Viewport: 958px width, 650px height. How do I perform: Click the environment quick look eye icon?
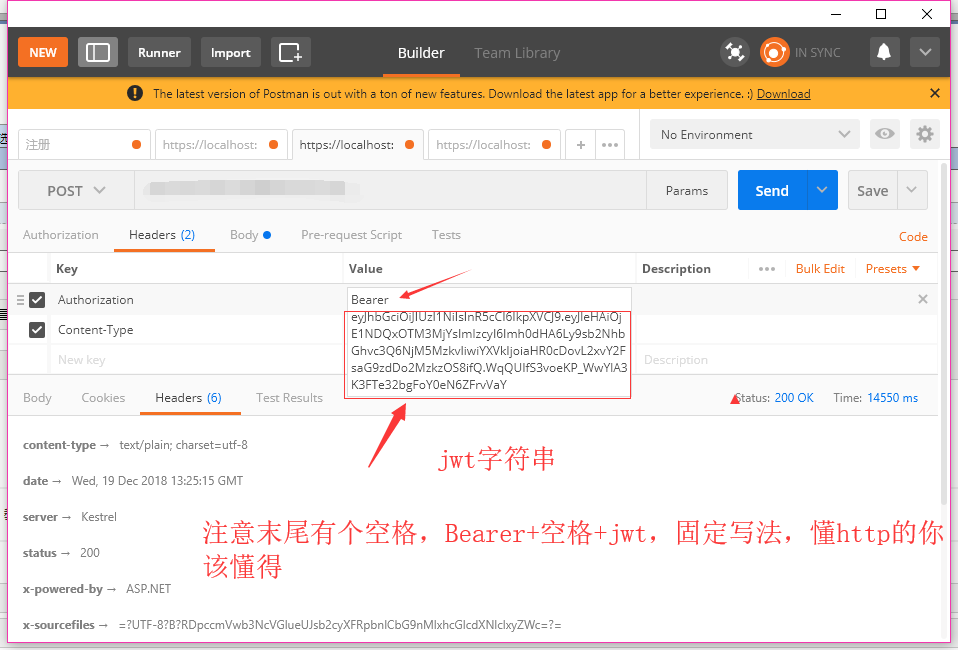pos(884,134)
